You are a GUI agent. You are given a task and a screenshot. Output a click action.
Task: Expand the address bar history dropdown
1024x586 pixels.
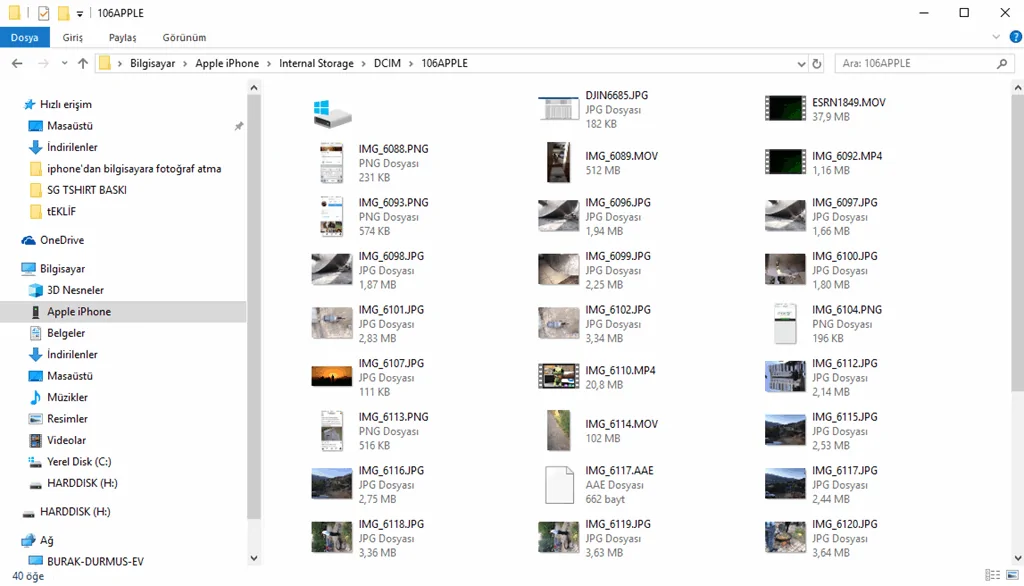pyautogui.click(x=801, y=63)
